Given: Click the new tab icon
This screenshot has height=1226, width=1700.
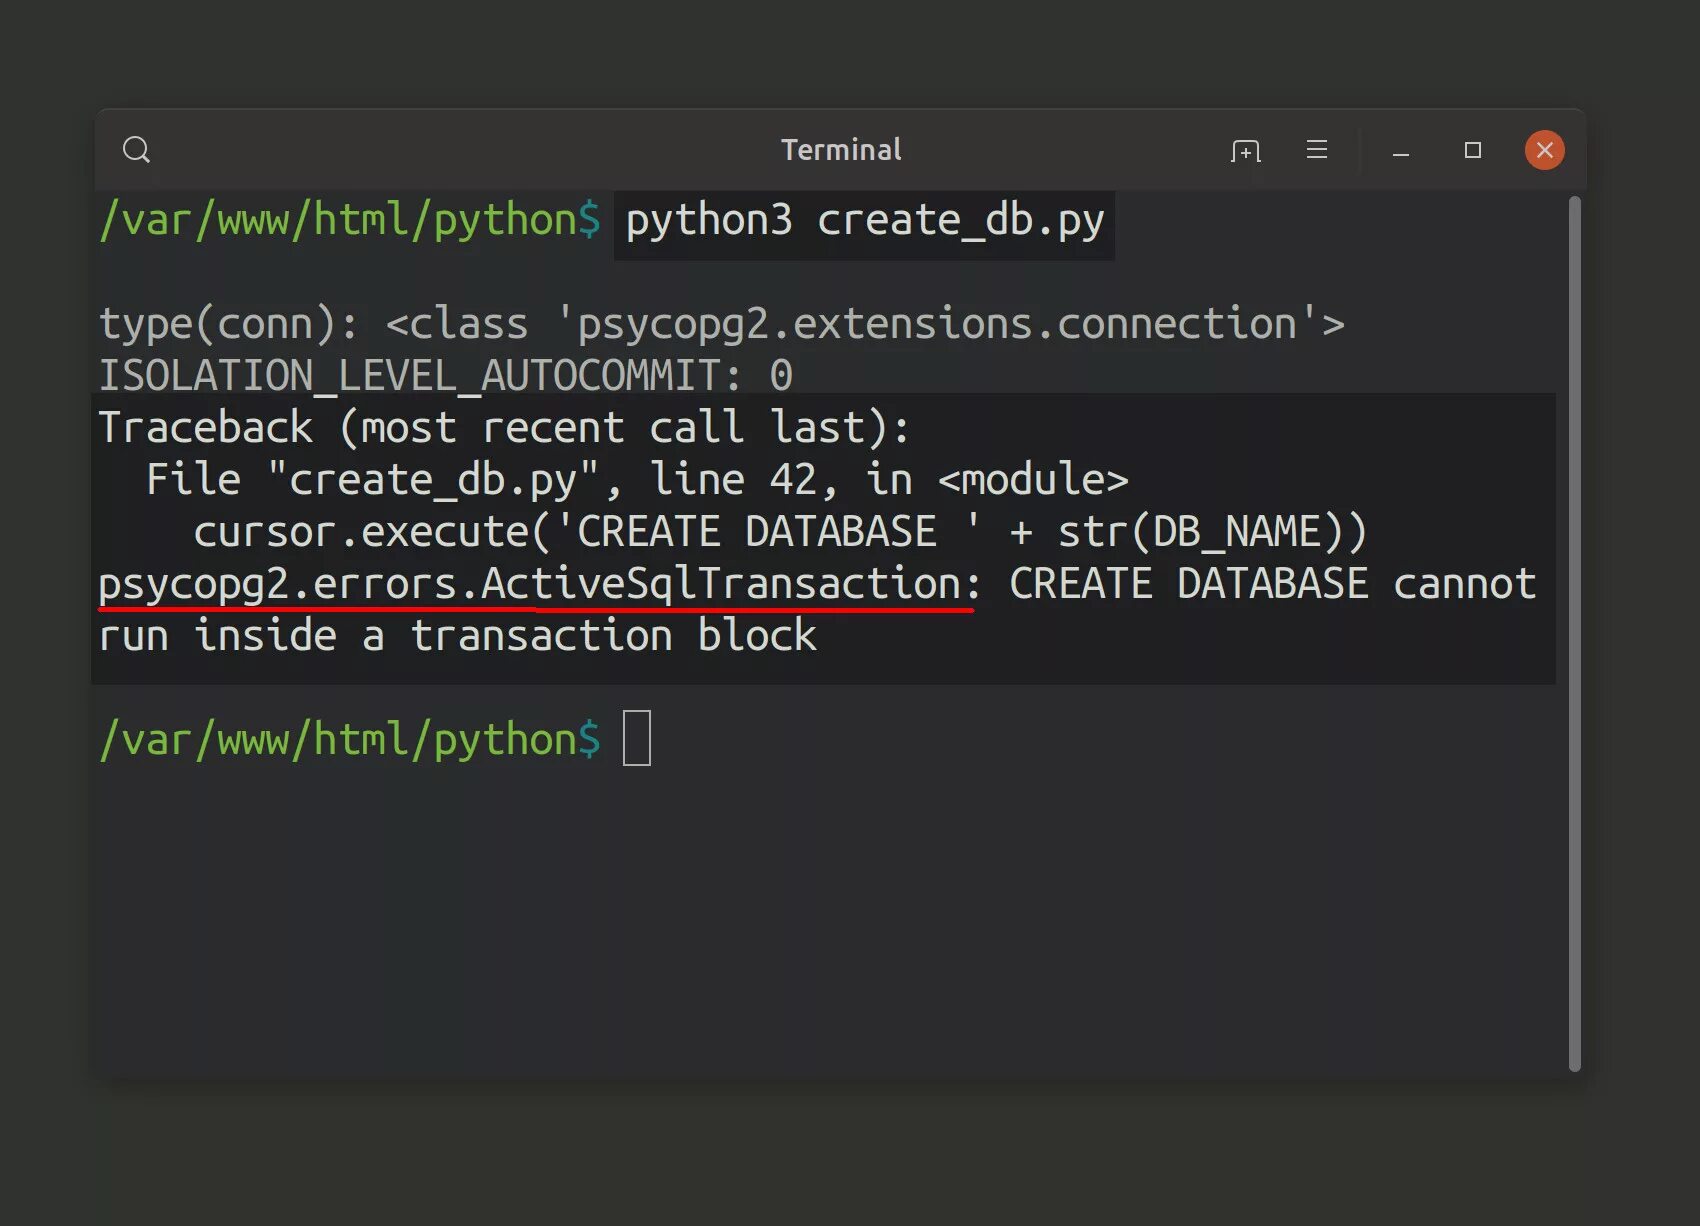Looking at the screenshot, I should (1245, 150).
